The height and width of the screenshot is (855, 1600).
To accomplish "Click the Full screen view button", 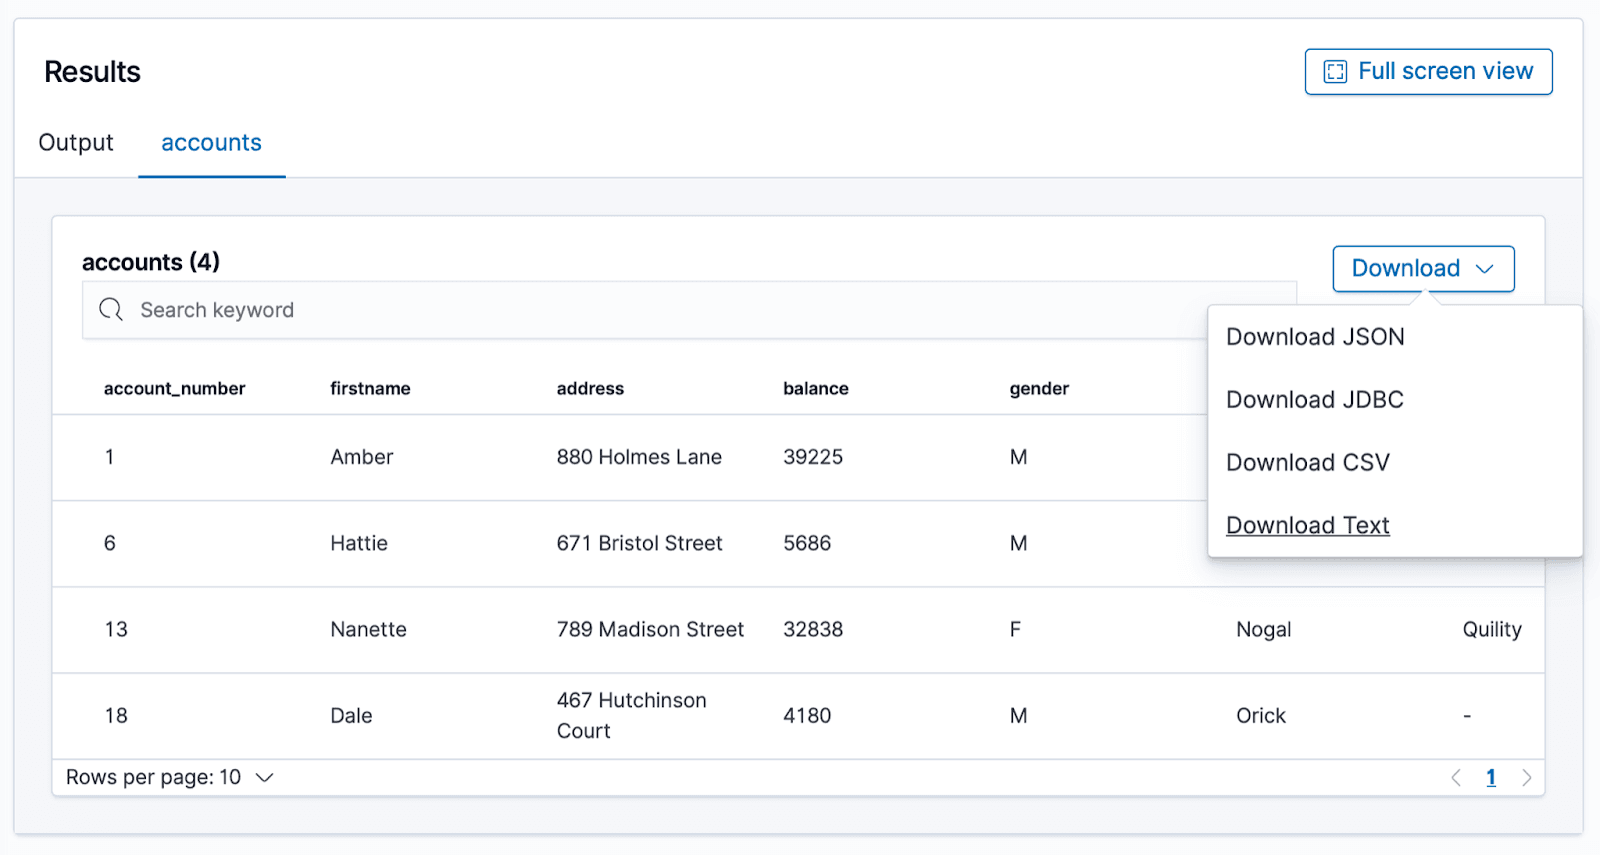I will [1428, 72].
